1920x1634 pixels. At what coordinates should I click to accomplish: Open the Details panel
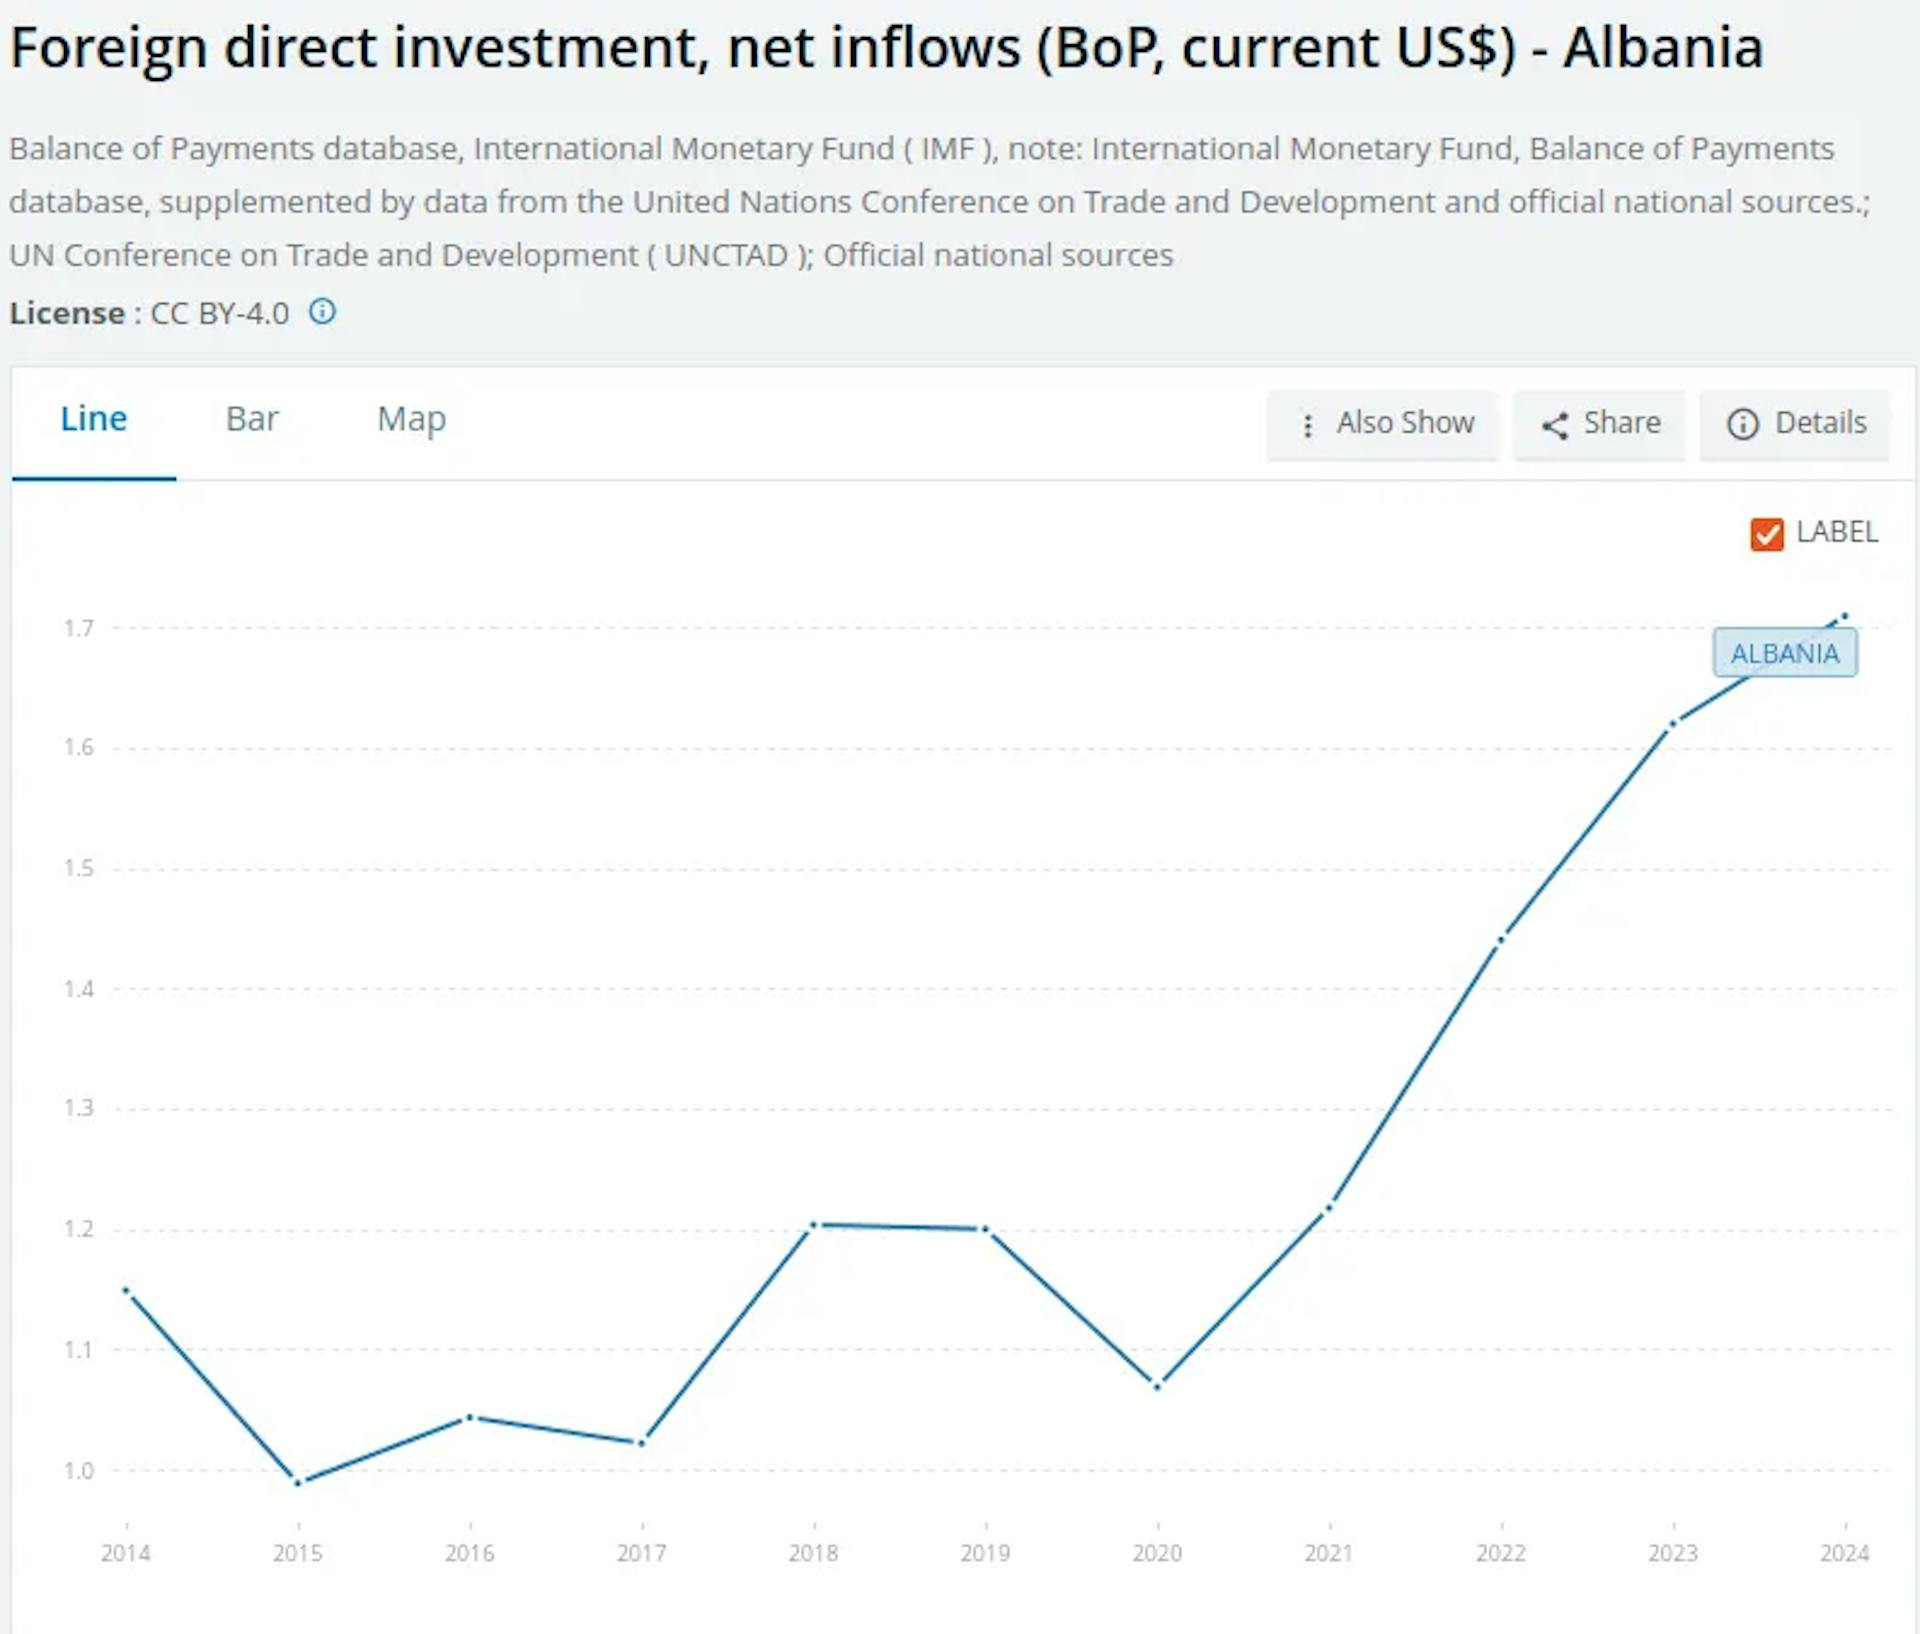click(1795, 424)
